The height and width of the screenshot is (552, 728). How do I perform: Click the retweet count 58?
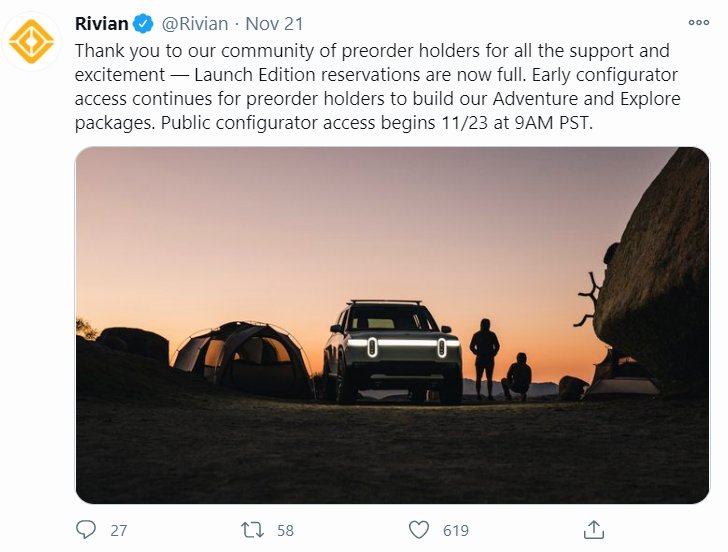[x=286, y=530]
